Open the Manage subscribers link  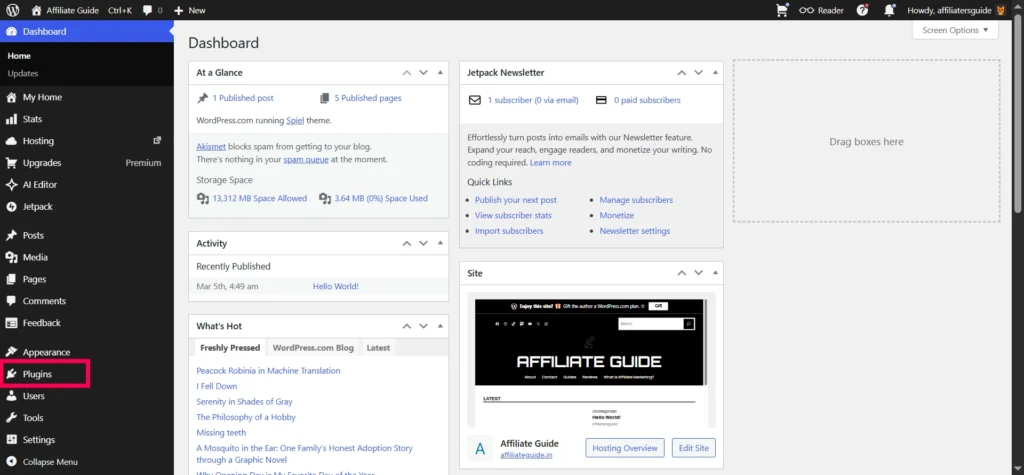point(636,200)
